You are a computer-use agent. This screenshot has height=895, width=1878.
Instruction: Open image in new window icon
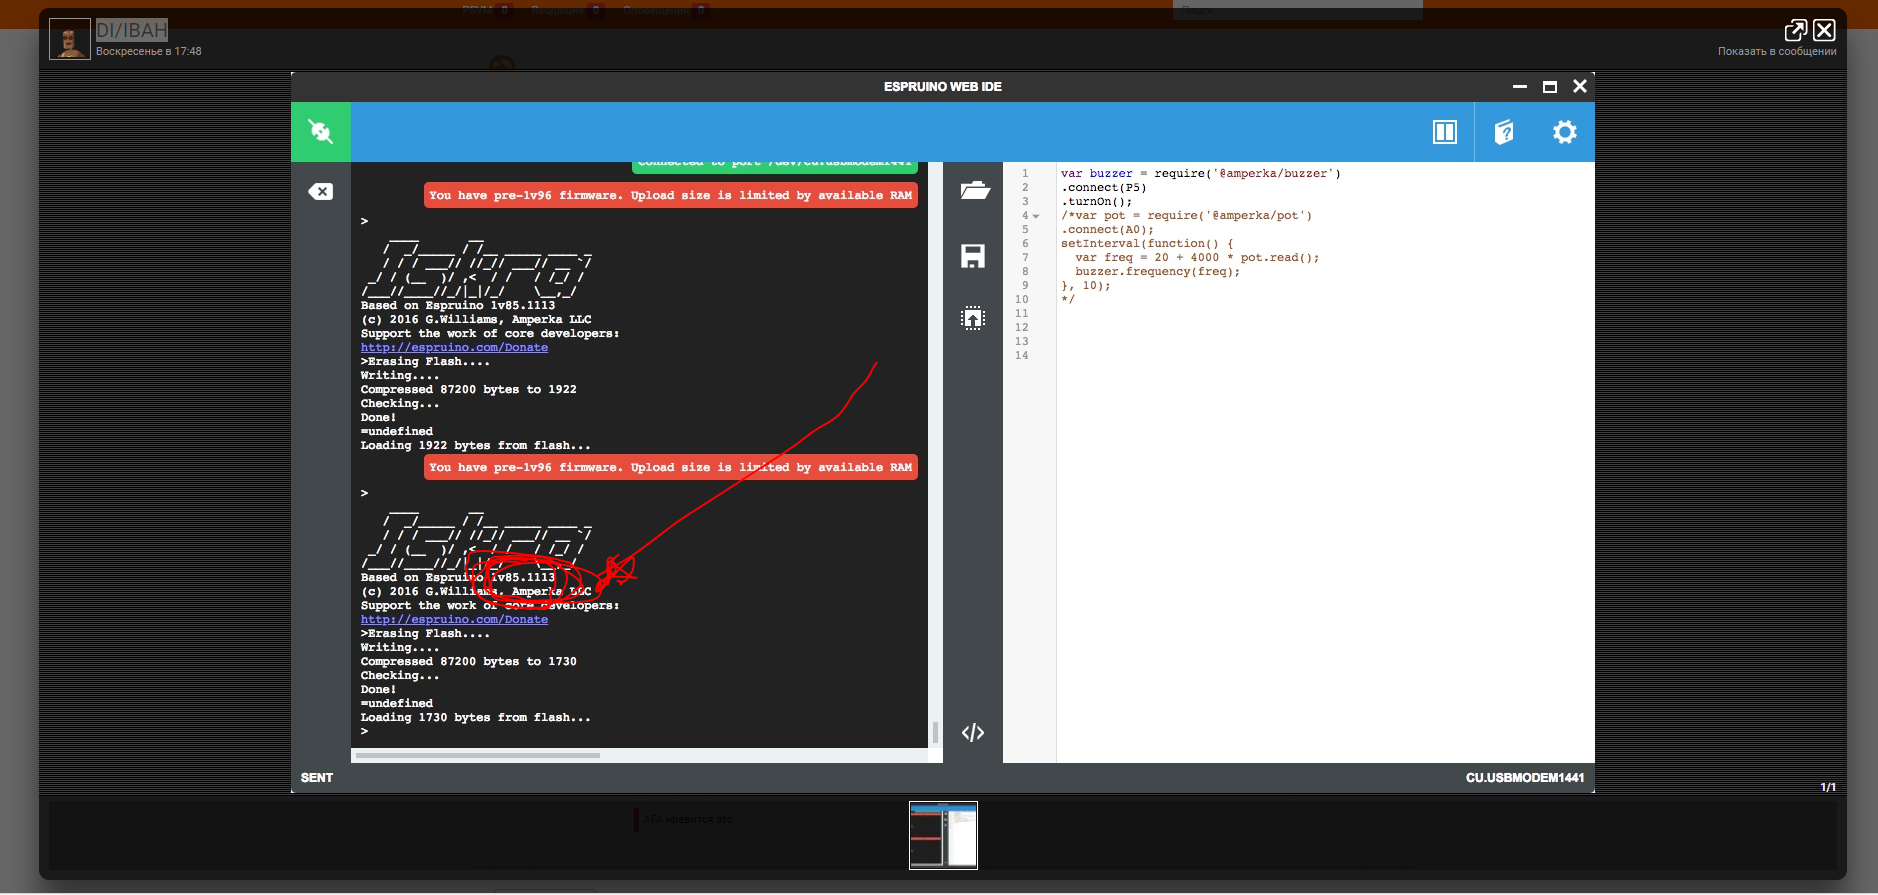[1795, 30]
